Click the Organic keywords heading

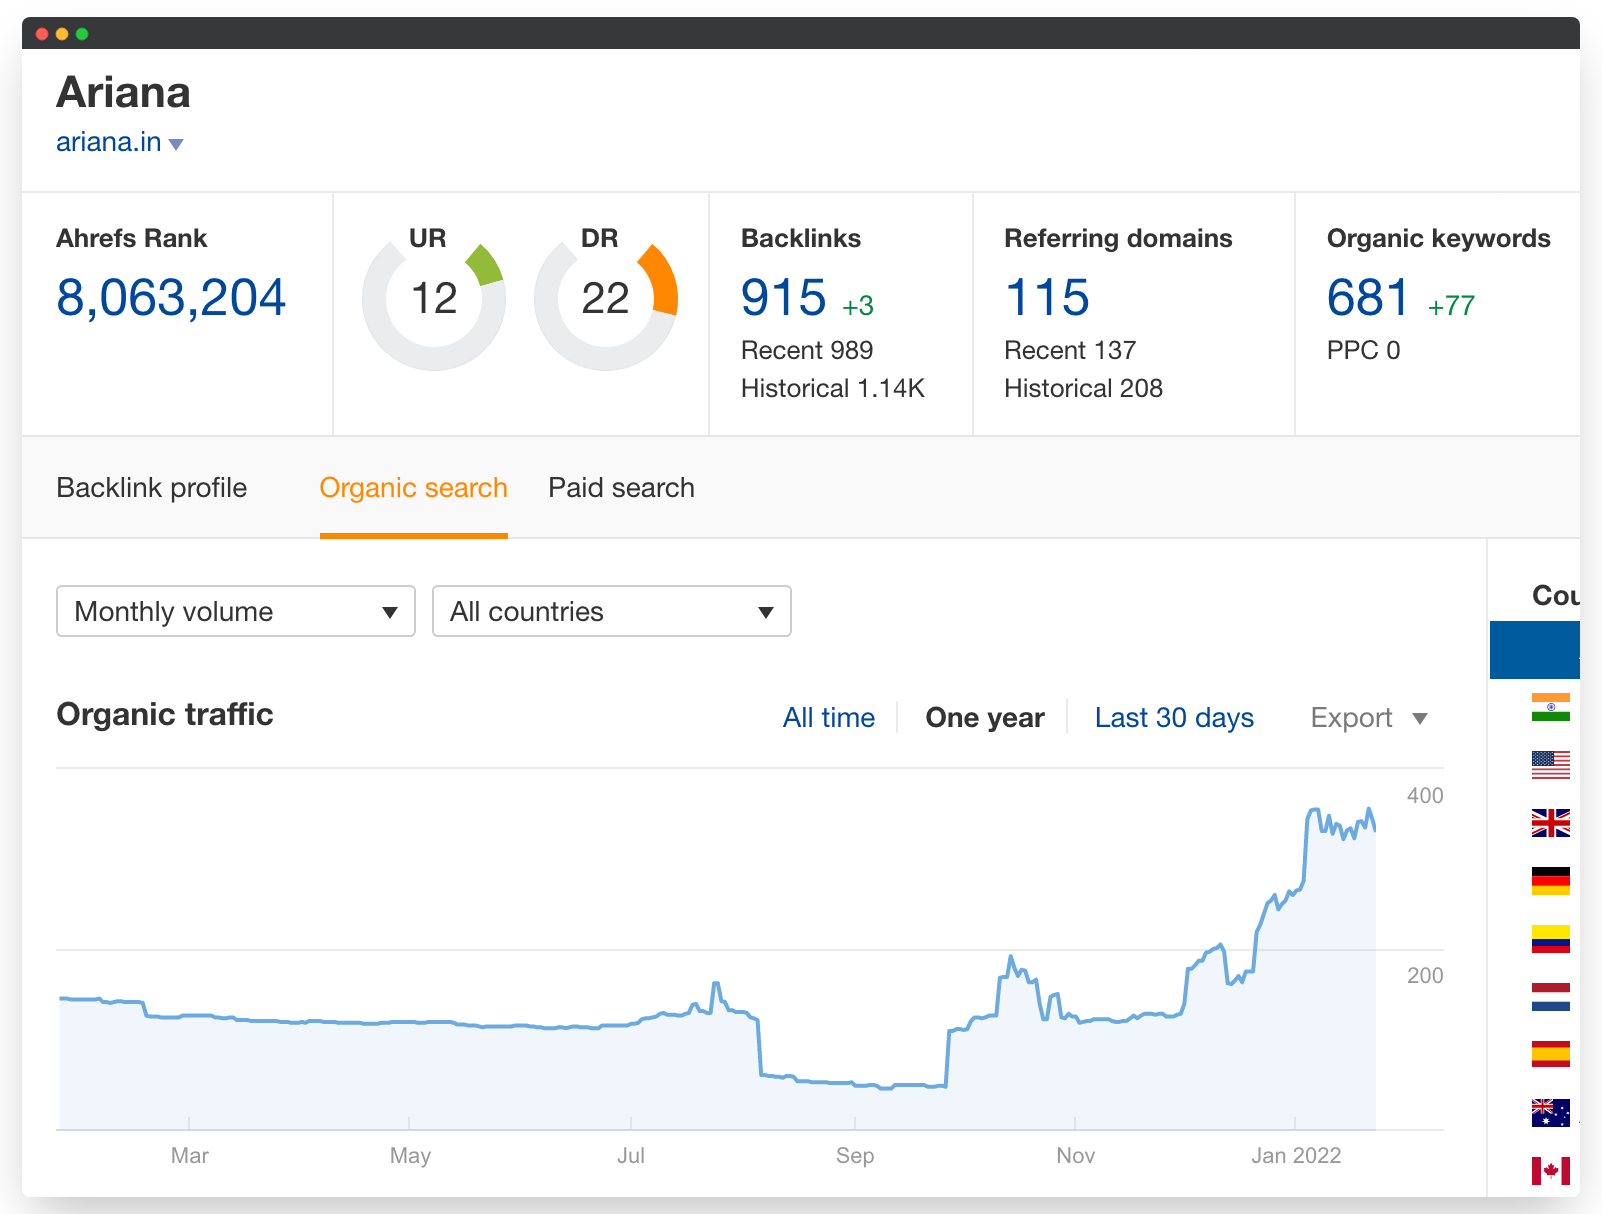pos(1439,238)
